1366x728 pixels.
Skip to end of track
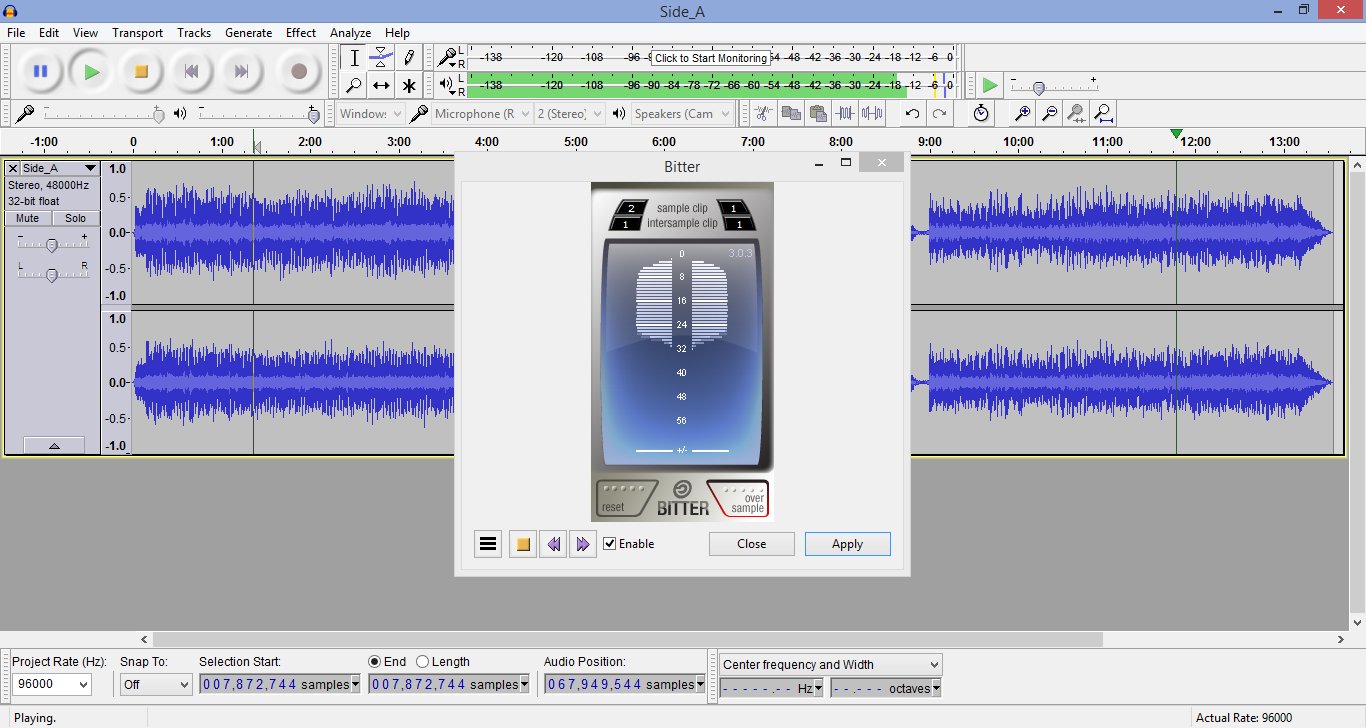pyautogui.click(x=241, y=71)
